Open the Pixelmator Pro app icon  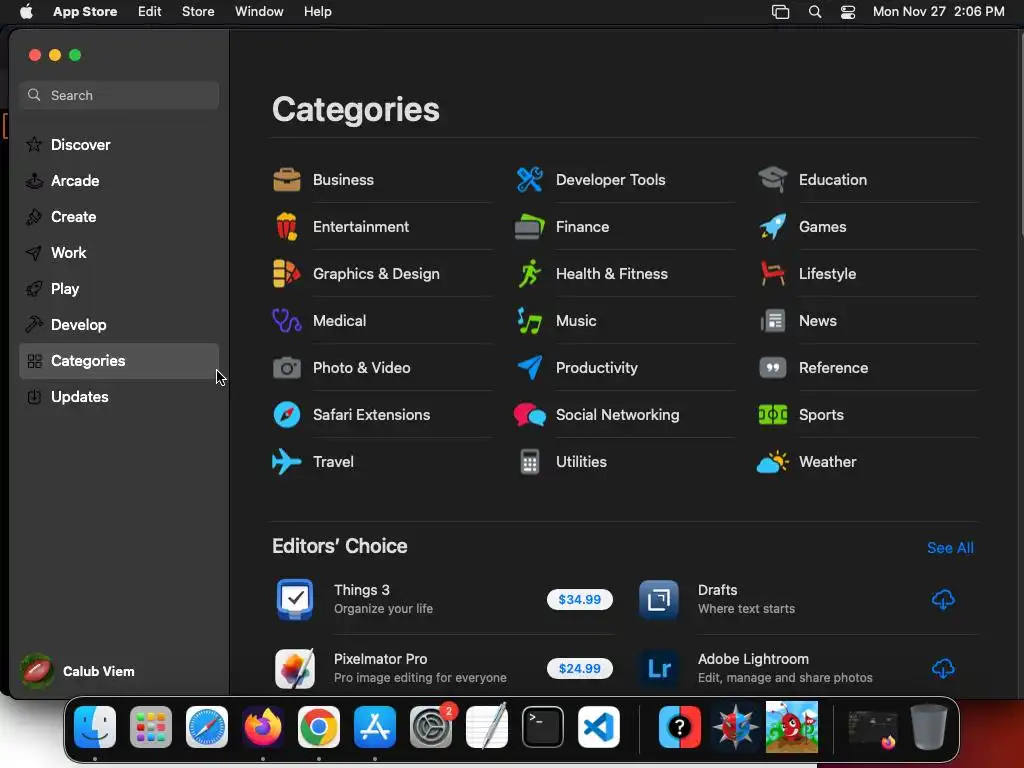[x=295, y=668]
